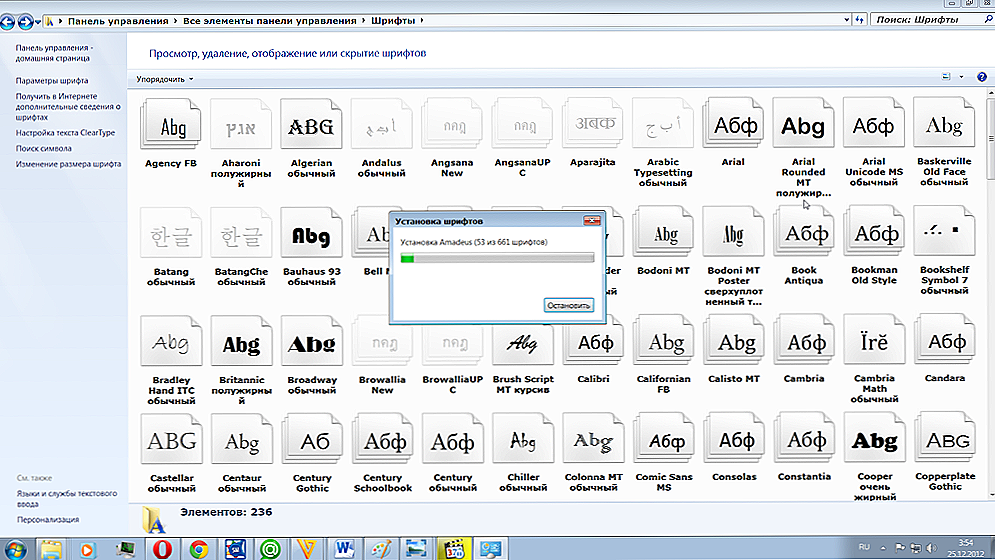The width and height of the screenshot is (995, 560).
Task: Select Baskerville Old Face font icon
Action: pos(944,123)
